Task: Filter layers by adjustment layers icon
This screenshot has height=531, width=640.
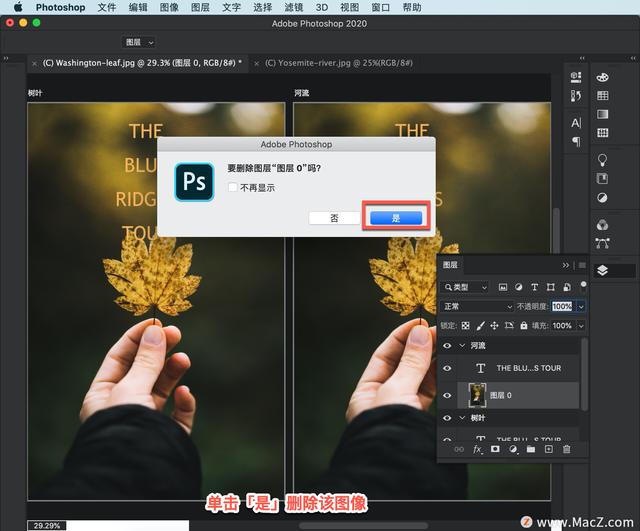Action: [x=518, y=287]
